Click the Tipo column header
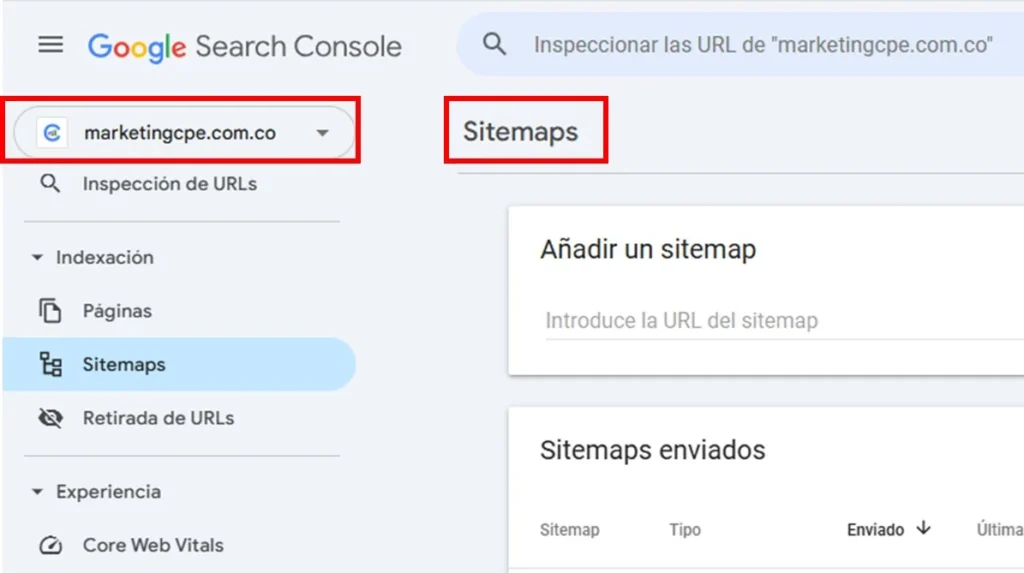The image size is (1024, 573). tap(684, 530)
